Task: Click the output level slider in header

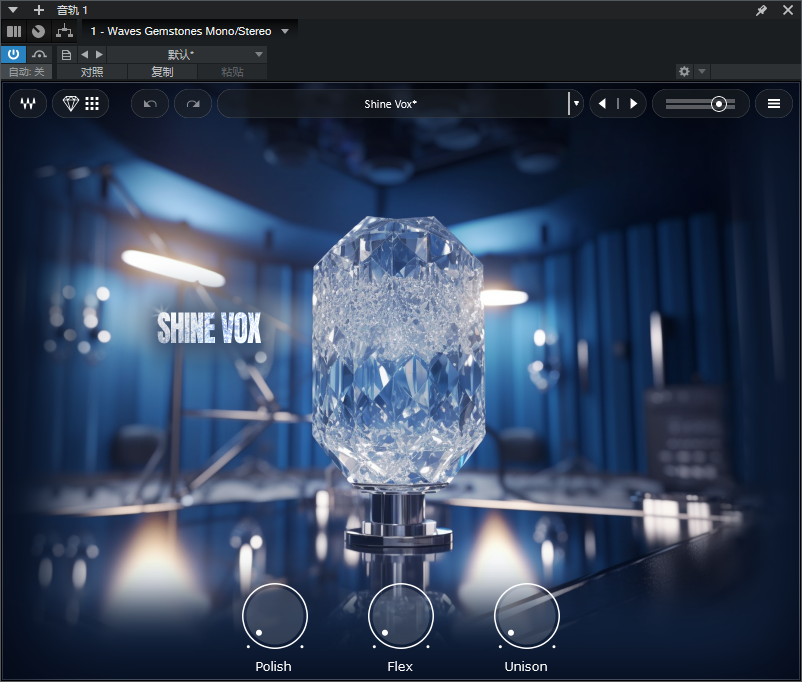Action: pos(701,104)
